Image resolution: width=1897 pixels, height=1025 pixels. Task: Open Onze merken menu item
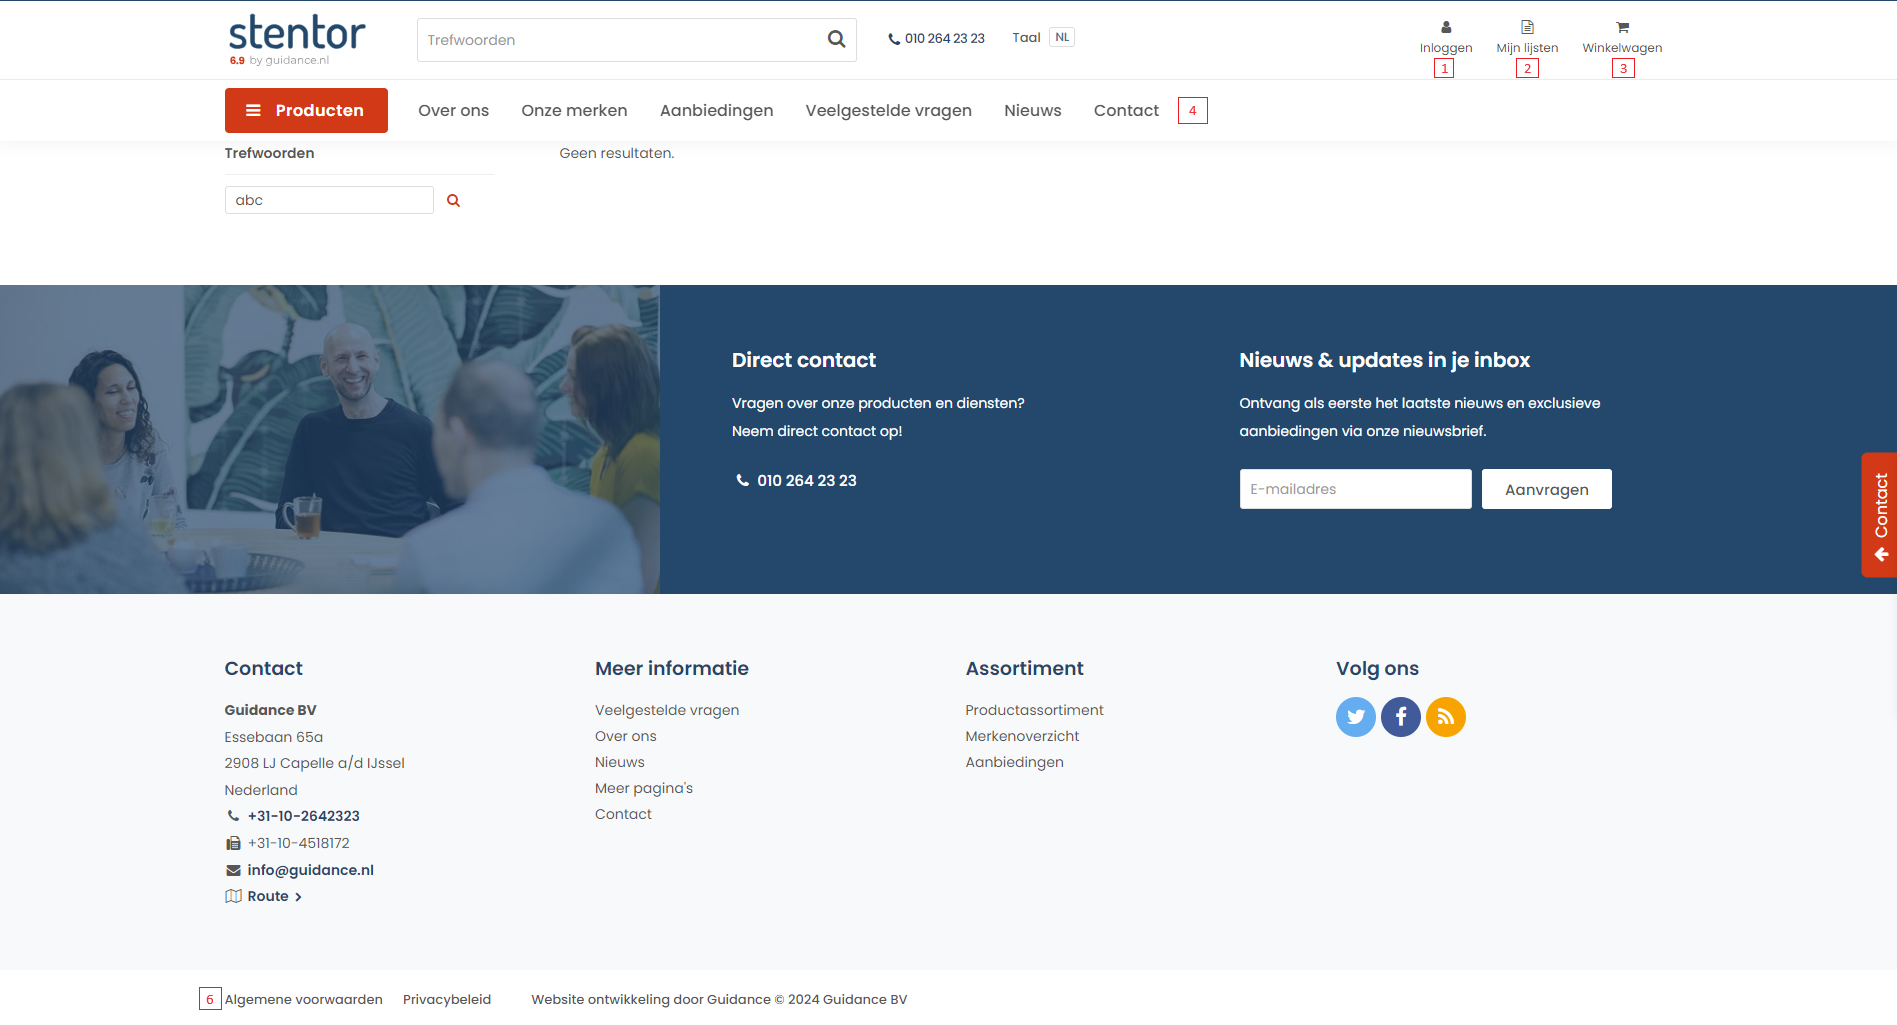574,110
